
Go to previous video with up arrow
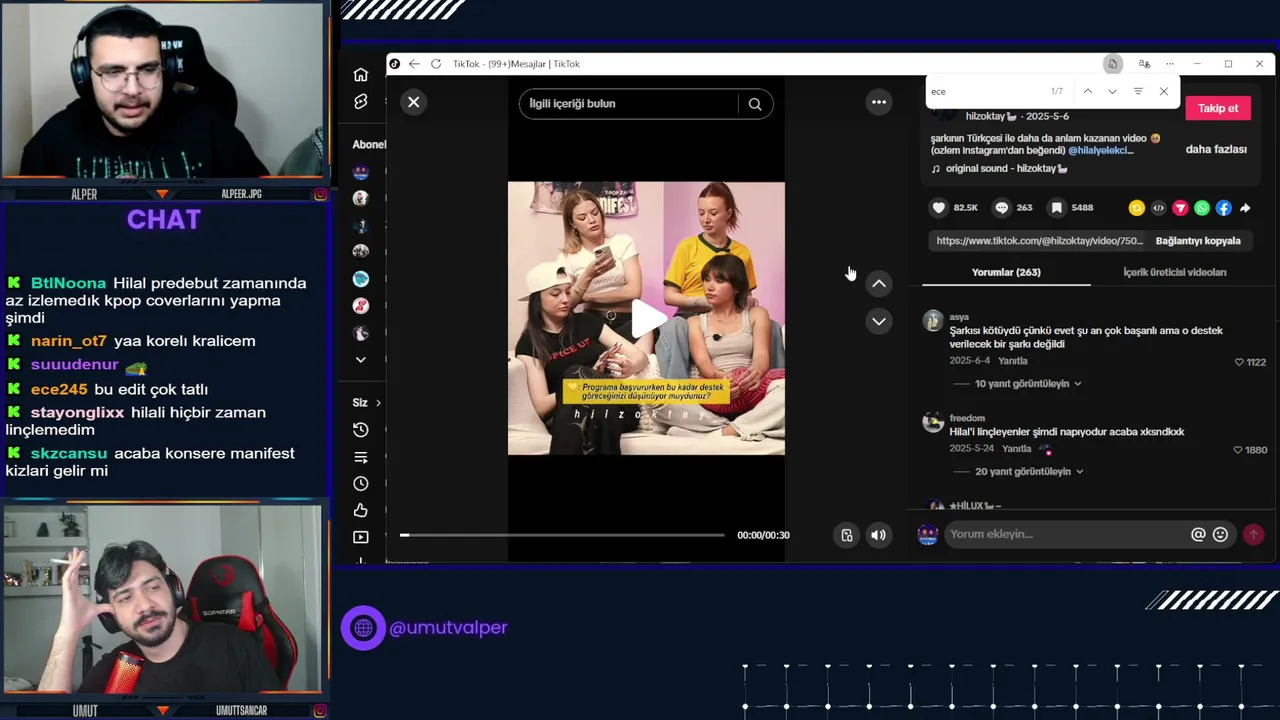[x=879, y=284]
